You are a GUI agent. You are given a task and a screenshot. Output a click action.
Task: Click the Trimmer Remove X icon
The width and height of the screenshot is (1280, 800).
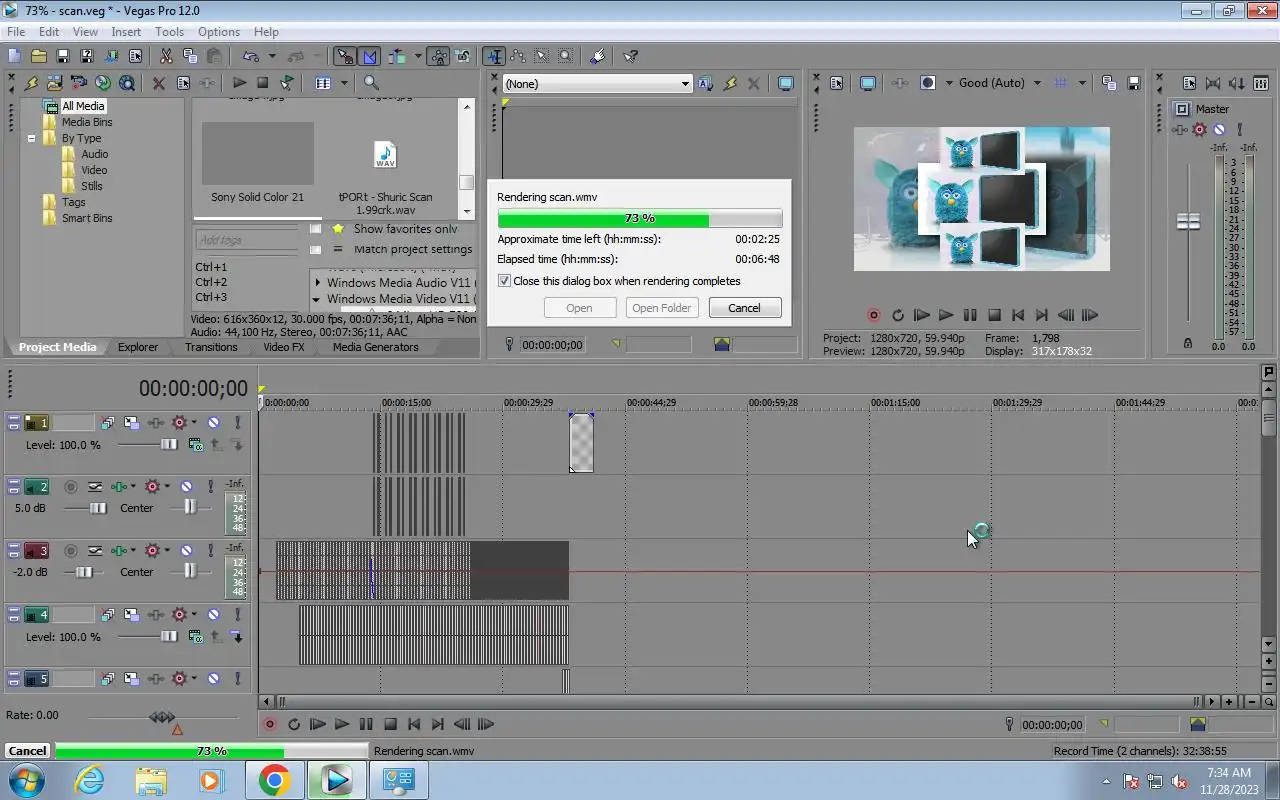coord(754,84)
